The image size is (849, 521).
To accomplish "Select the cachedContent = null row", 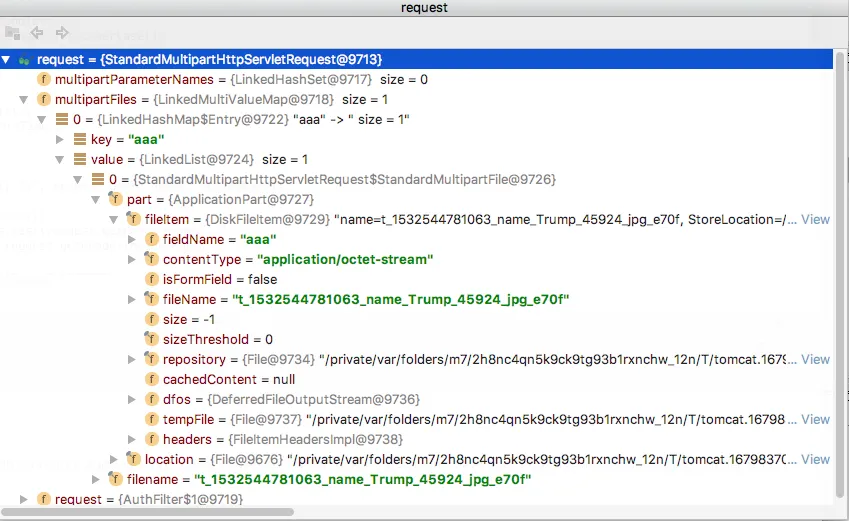I will pyautogui.click(x=229, y=379).
